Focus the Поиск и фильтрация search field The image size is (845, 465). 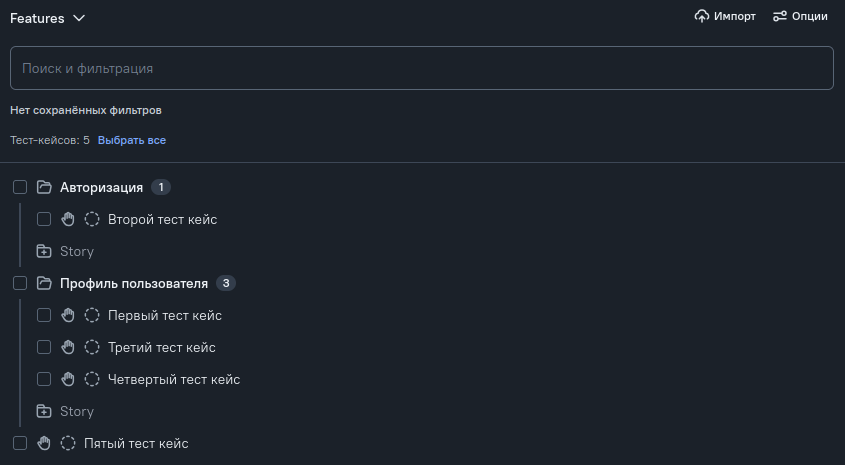click(x=421, y=69)
